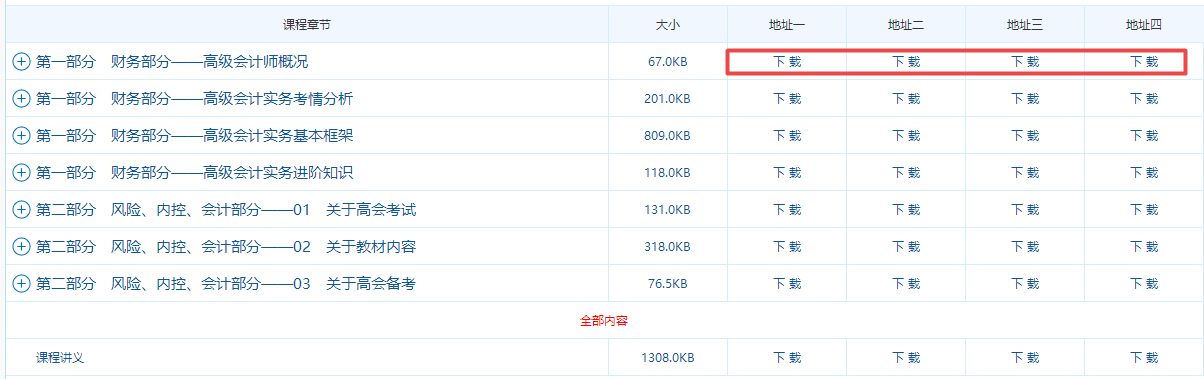Viewport: 1204px width, 379px height.
Task: Click the 地址二 column header
Action: click(906, 25)
